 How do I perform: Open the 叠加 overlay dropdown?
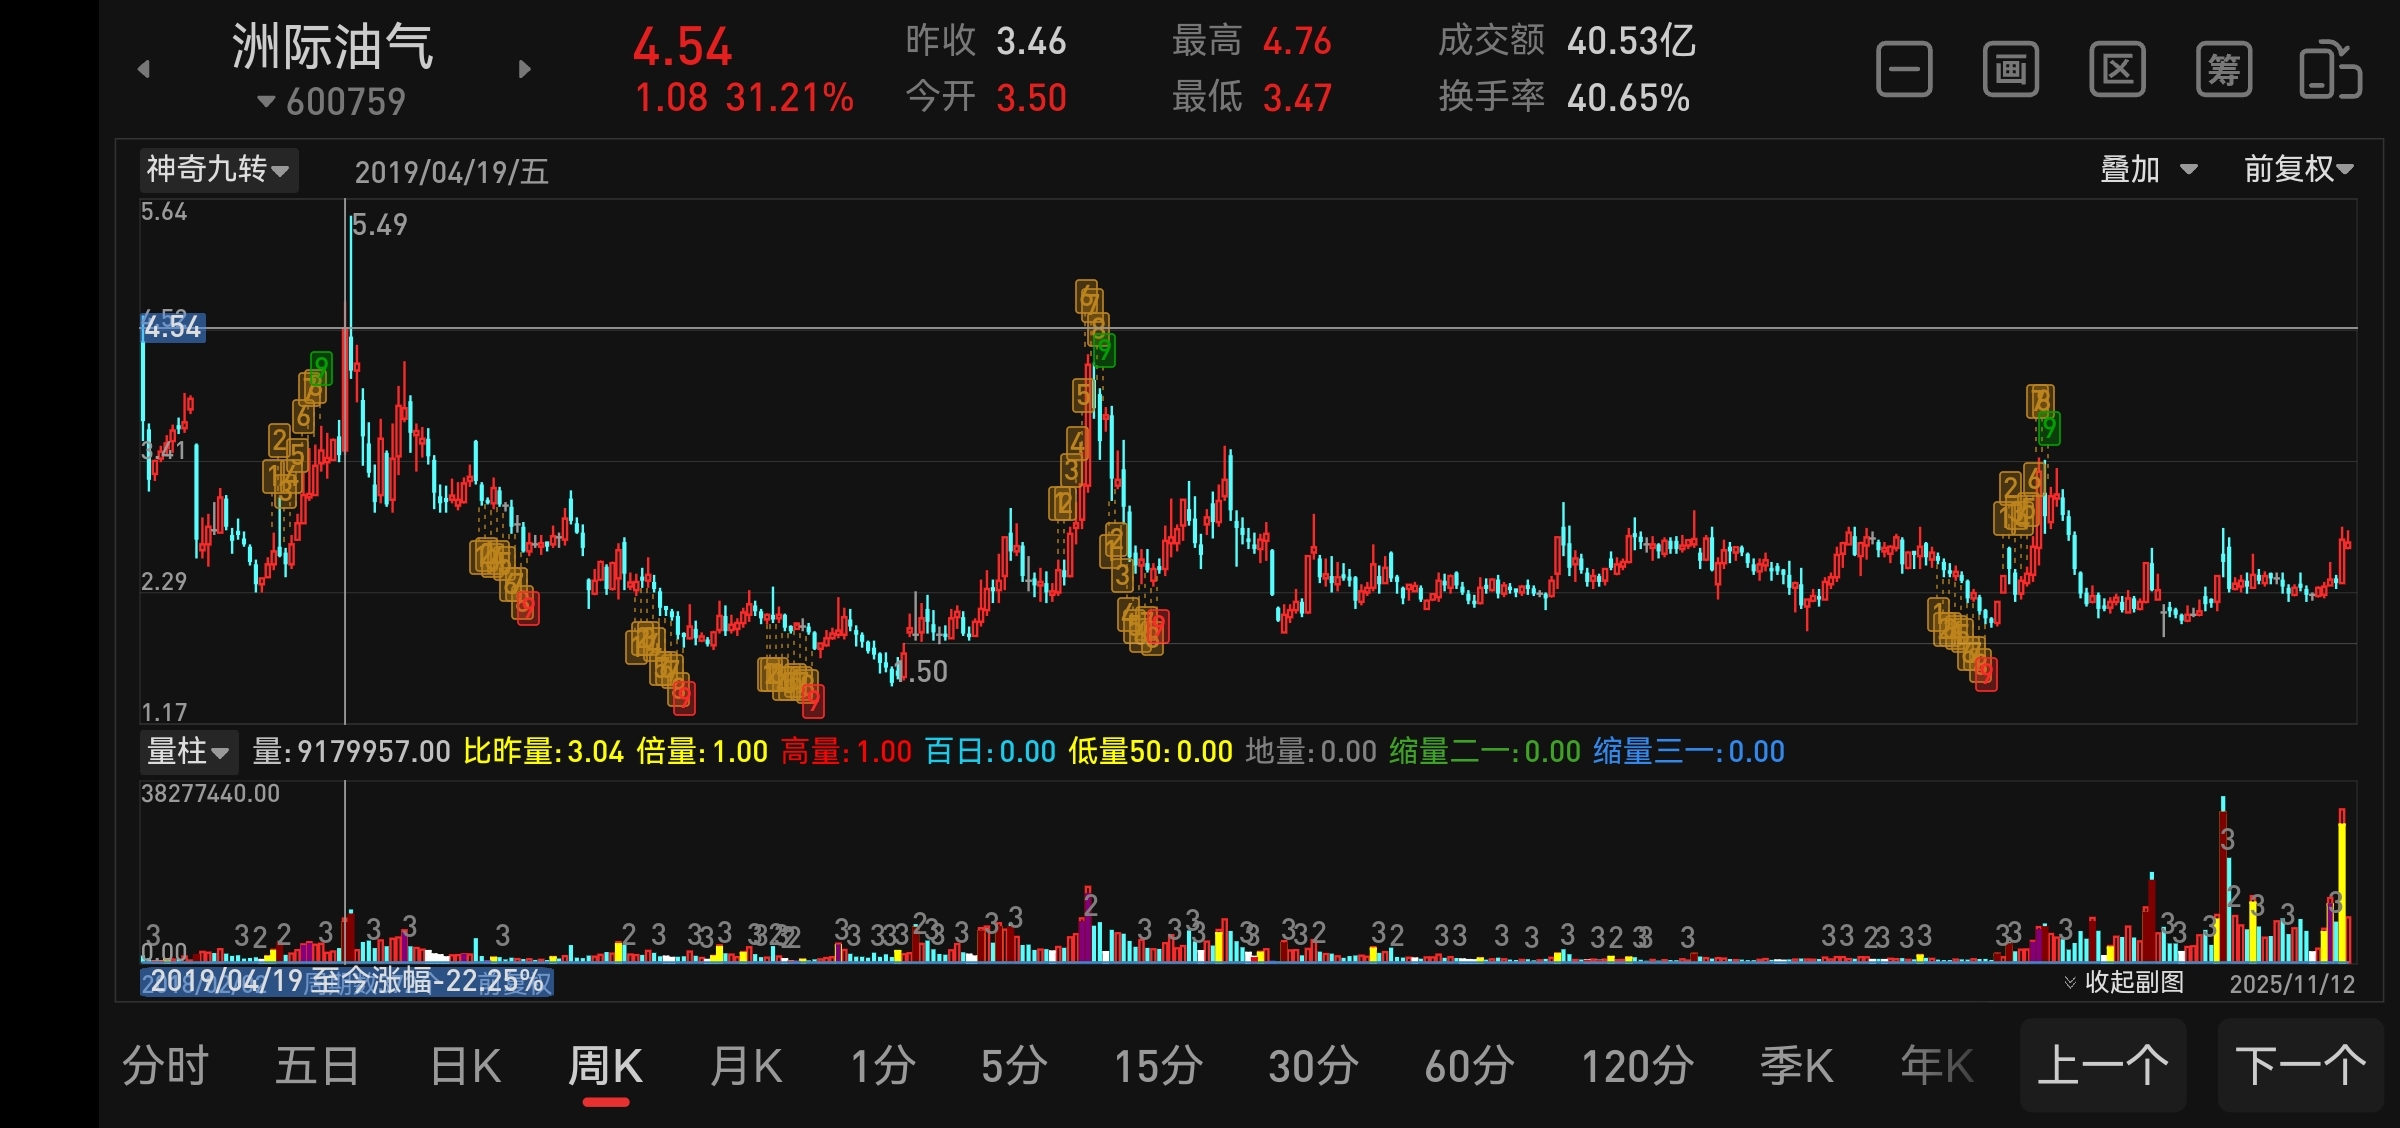pos(2148,169)
